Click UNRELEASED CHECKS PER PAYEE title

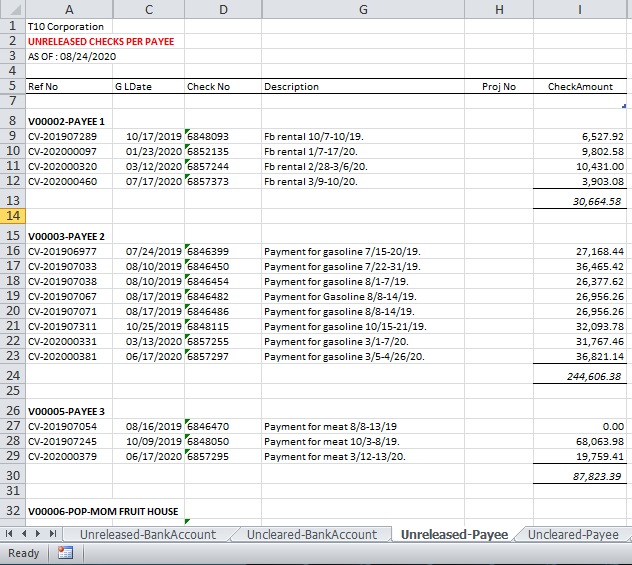point(101,42)
